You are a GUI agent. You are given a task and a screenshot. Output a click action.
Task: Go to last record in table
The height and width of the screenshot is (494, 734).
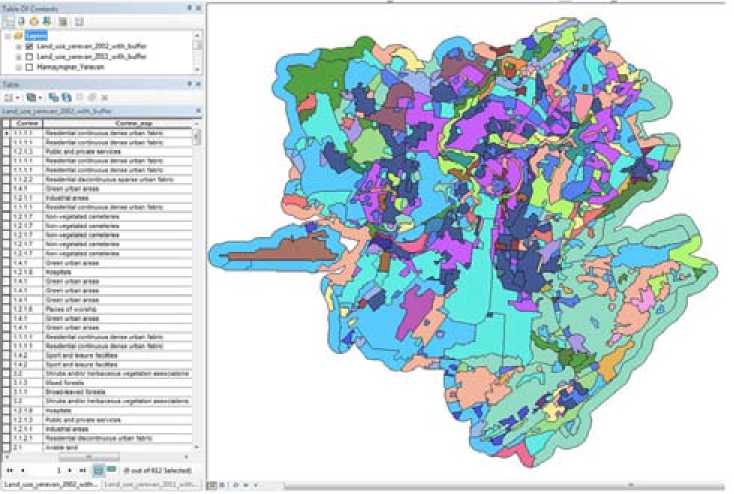82,469
